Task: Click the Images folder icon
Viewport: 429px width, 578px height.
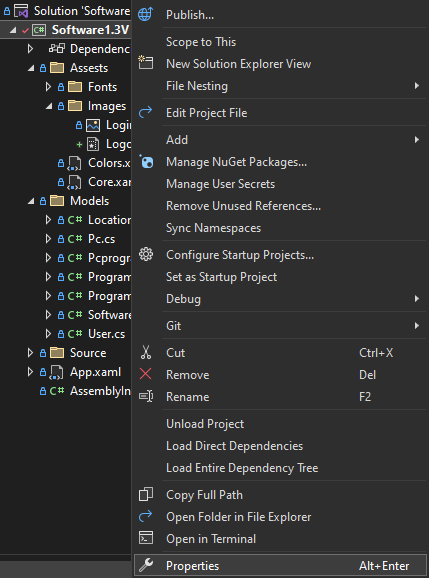Action: (75, 106)
